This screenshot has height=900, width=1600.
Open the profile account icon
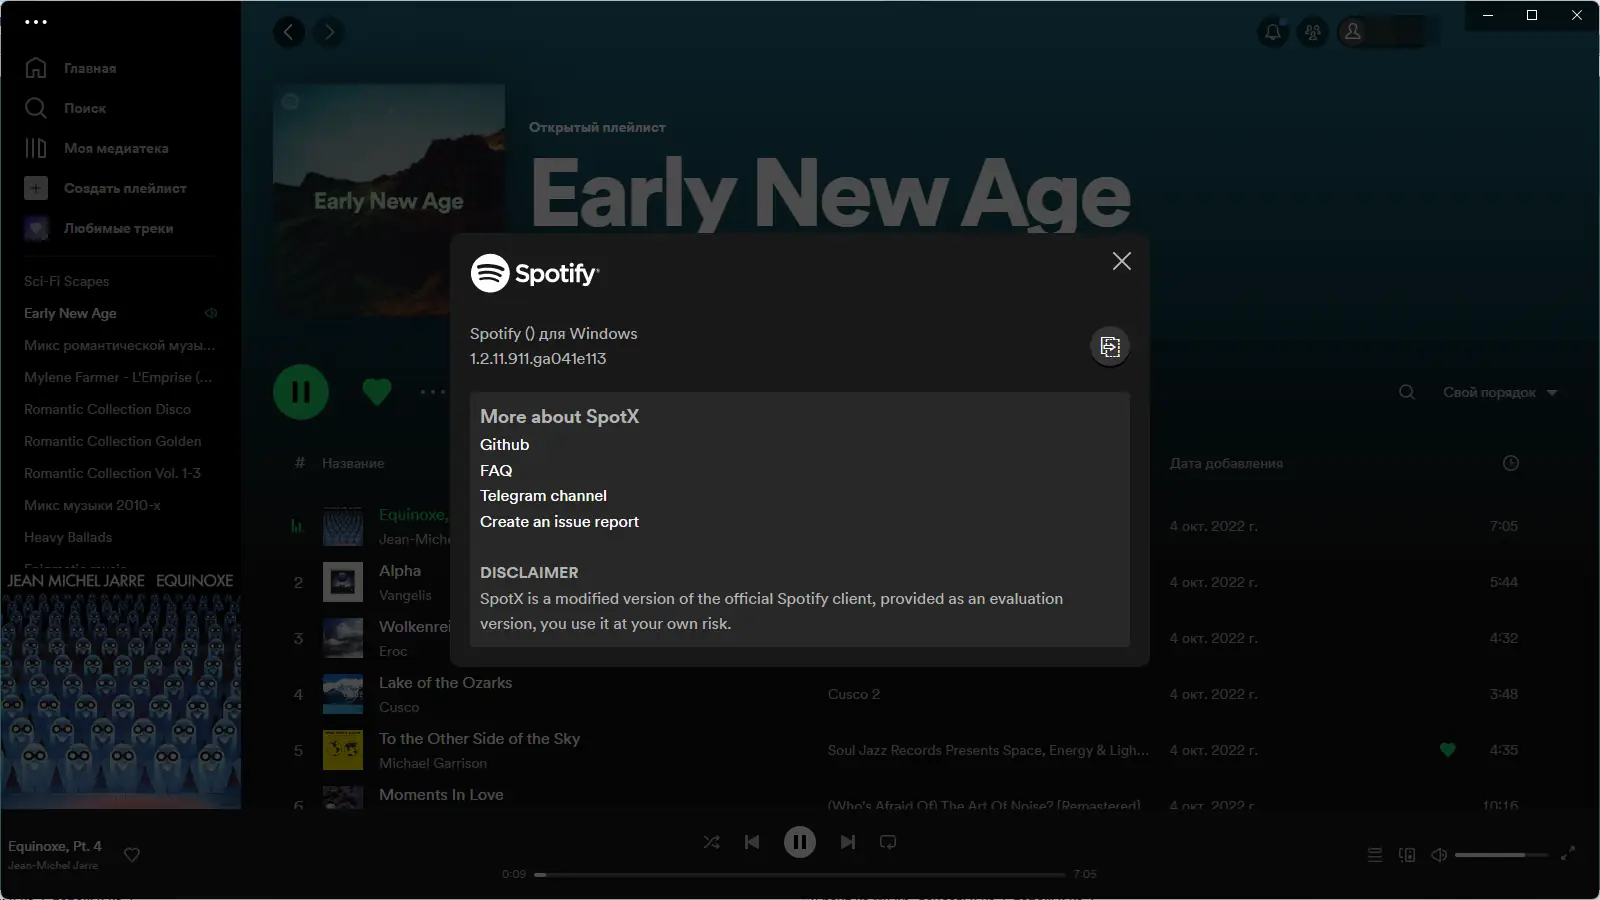(x=1352, y=31)
